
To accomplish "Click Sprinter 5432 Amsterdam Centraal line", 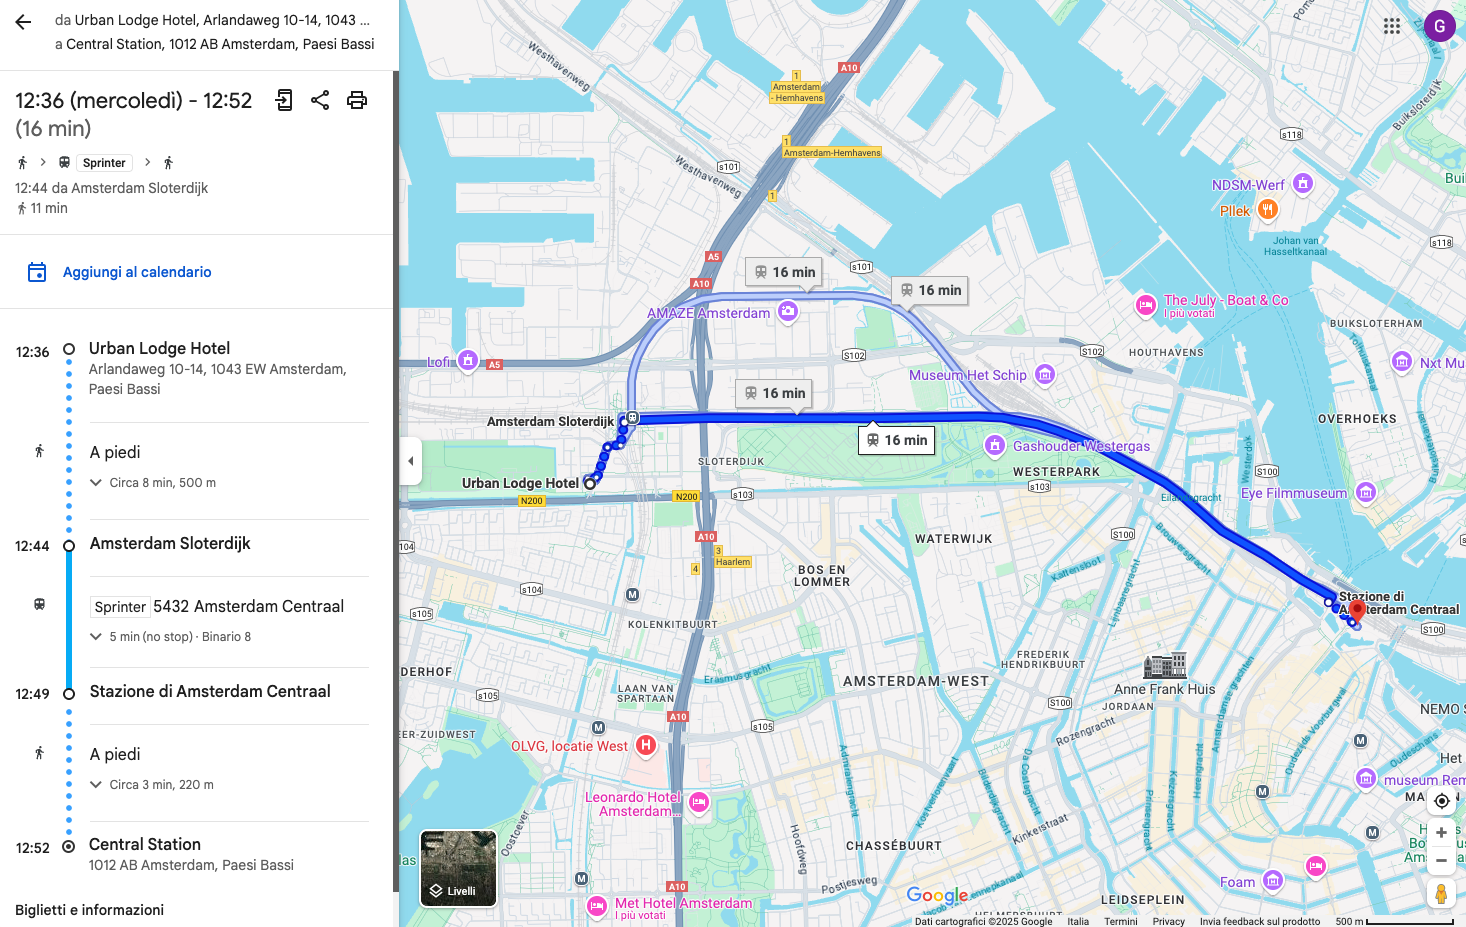I will coord(218,606).
